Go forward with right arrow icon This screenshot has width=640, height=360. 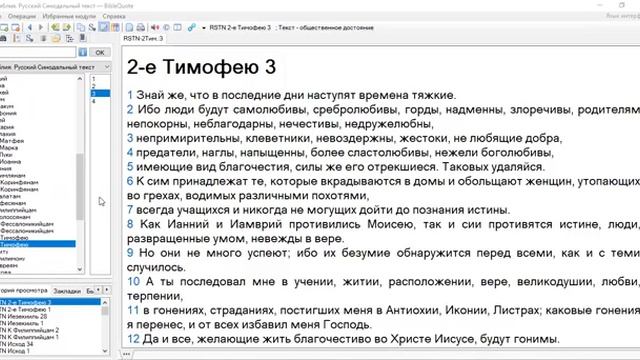(41, 27)
